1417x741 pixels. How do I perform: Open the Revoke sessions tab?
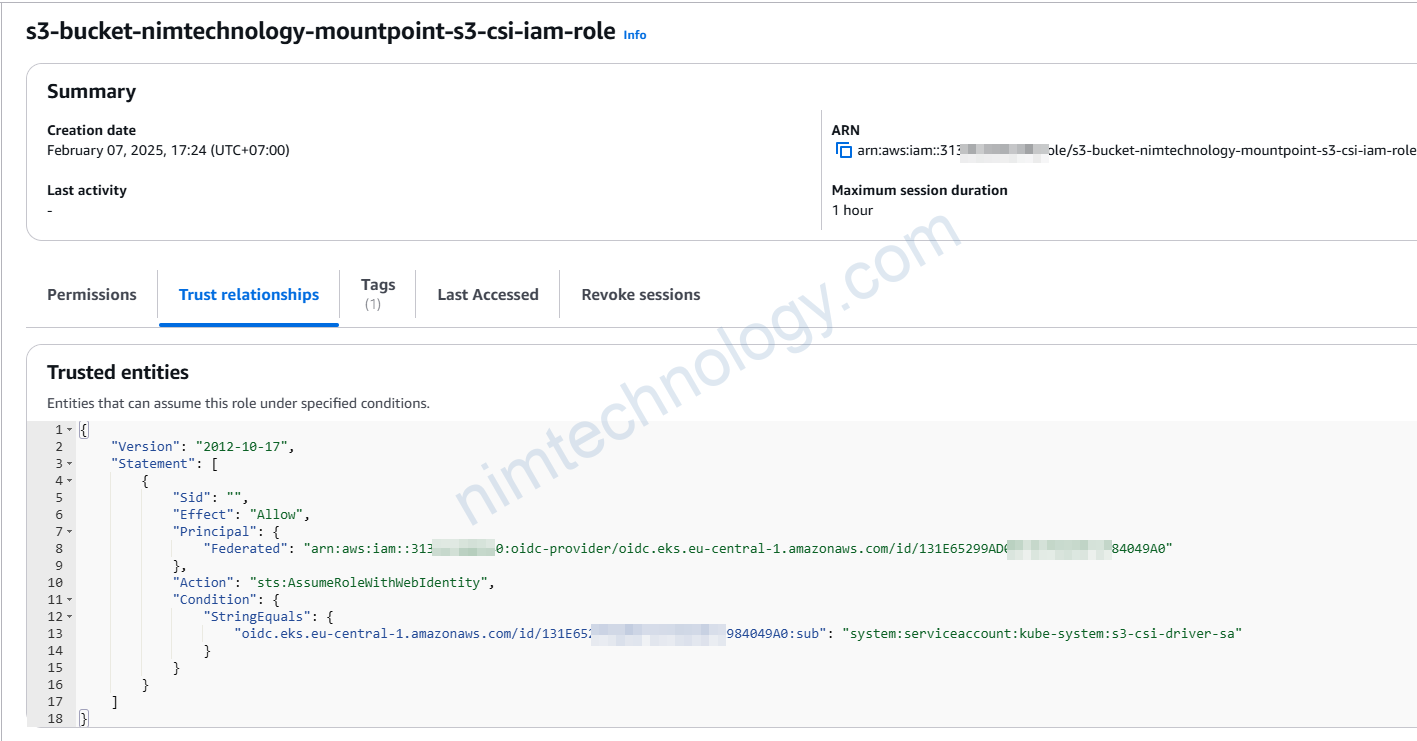pyautogui.click(x=641, y=295)
